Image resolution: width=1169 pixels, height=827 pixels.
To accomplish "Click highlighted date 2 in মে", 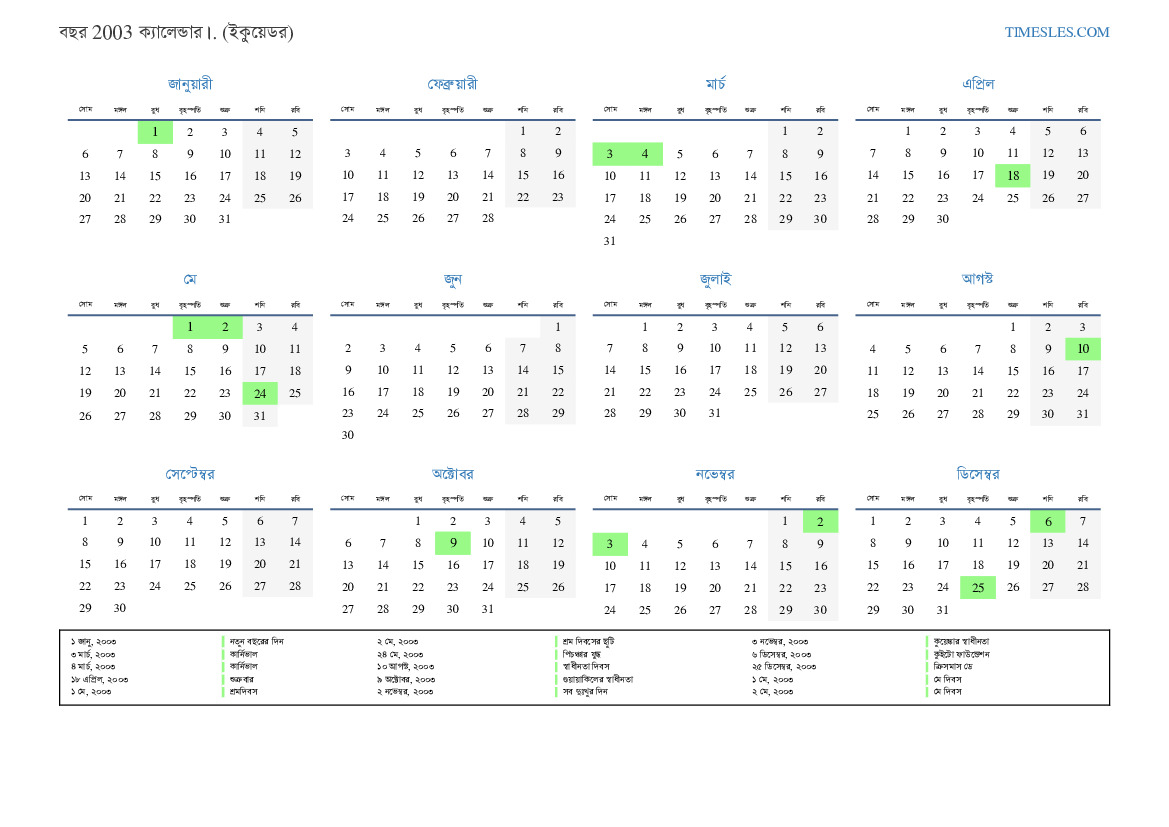I will pos(225,327).
